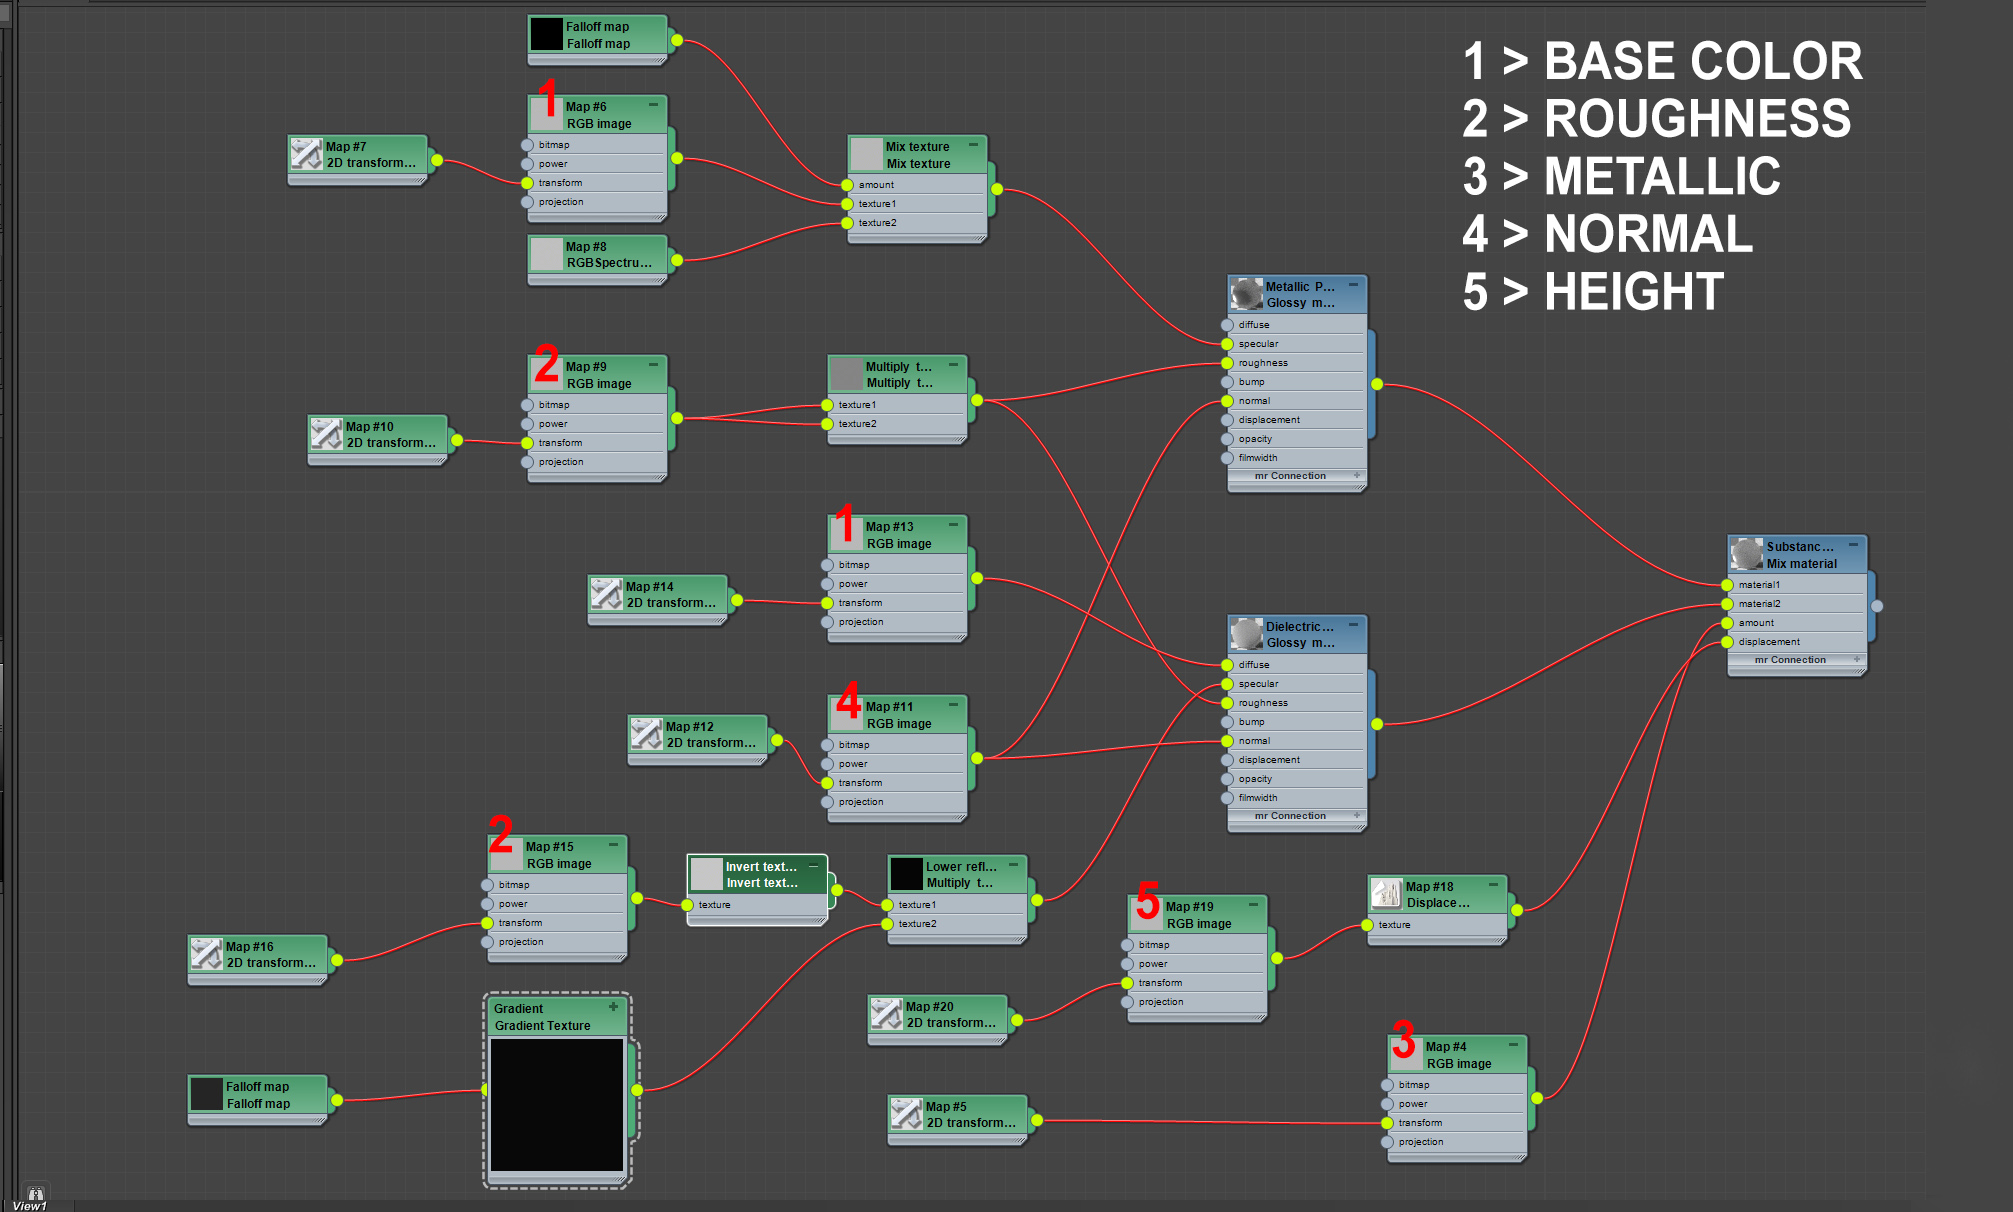Click Map #10 2D transform node icon
Screen dimensions: 2013x1212
[326, 434]
